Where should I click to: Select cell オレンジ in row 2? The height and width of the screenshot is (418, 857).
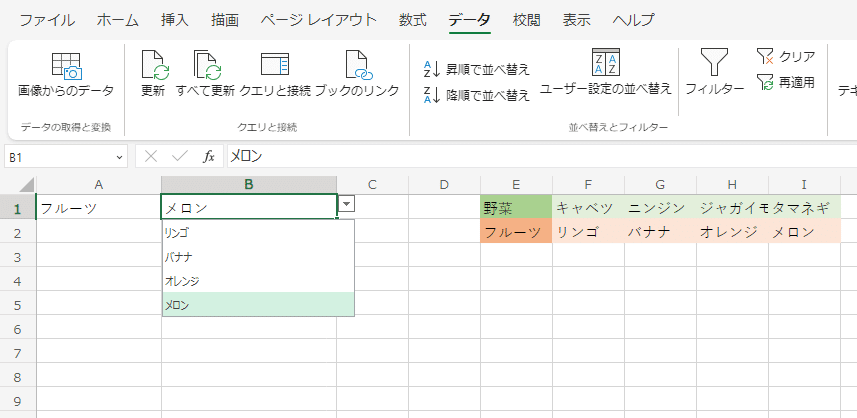coord(732,232)
